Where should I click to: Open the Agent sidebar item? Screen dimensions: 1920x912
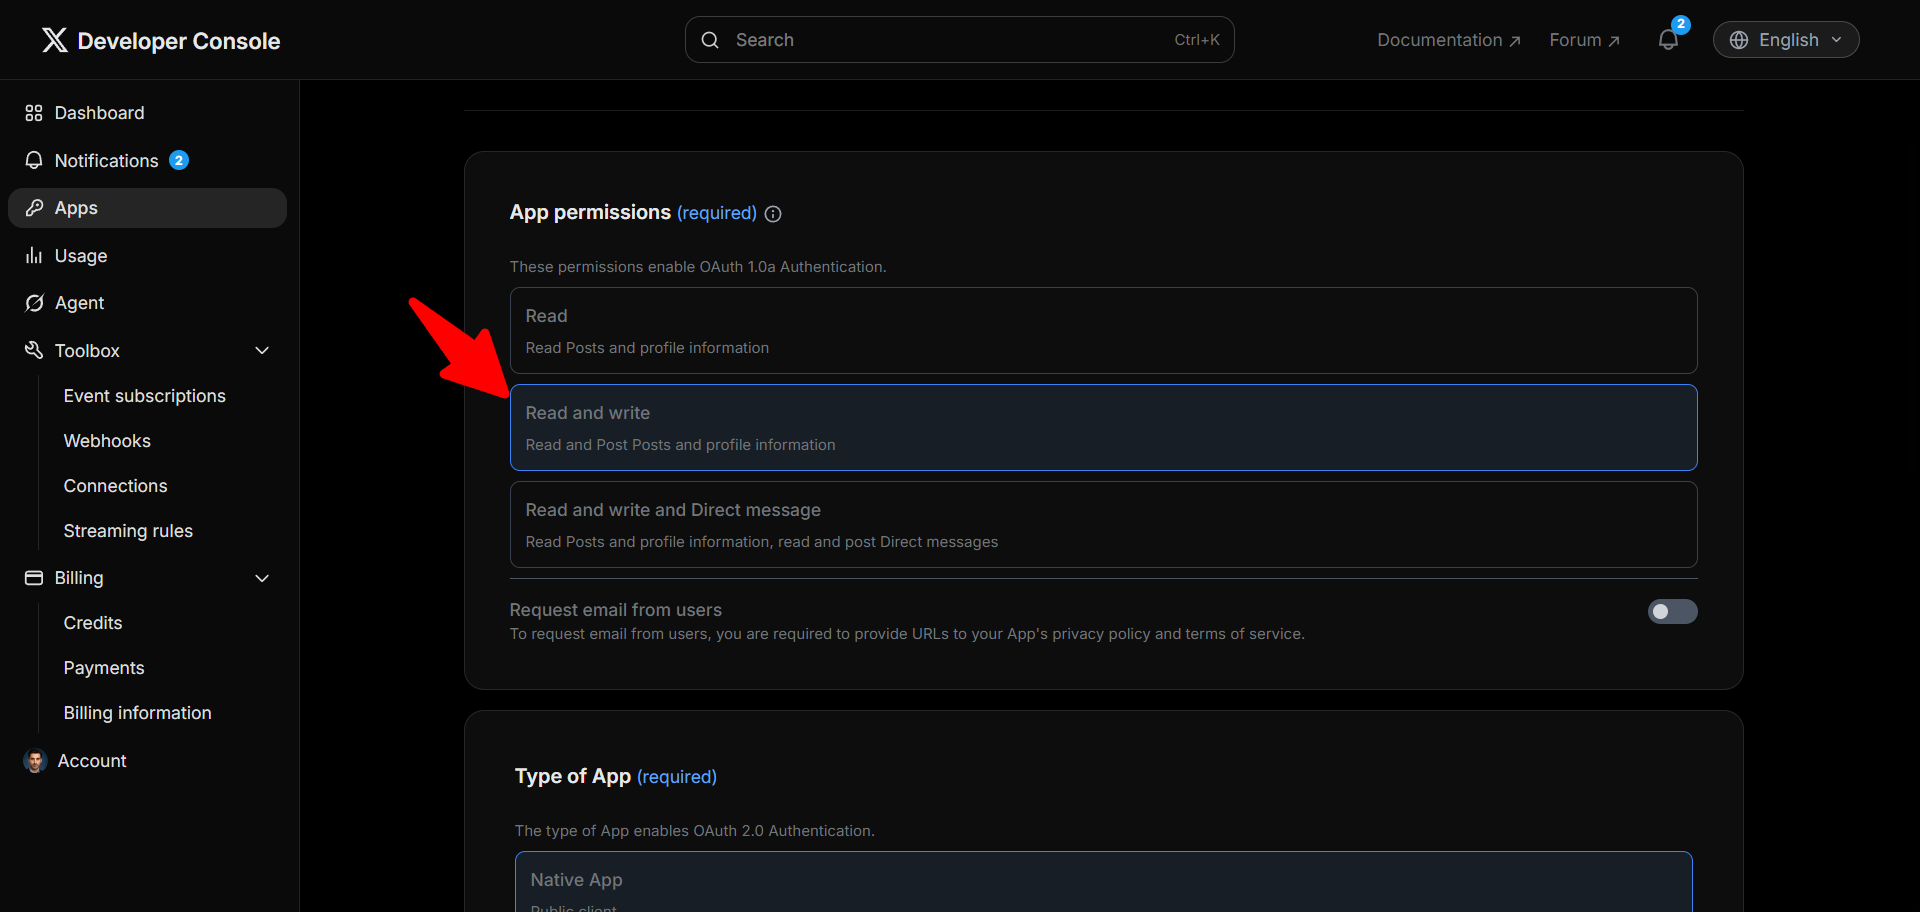147,303
